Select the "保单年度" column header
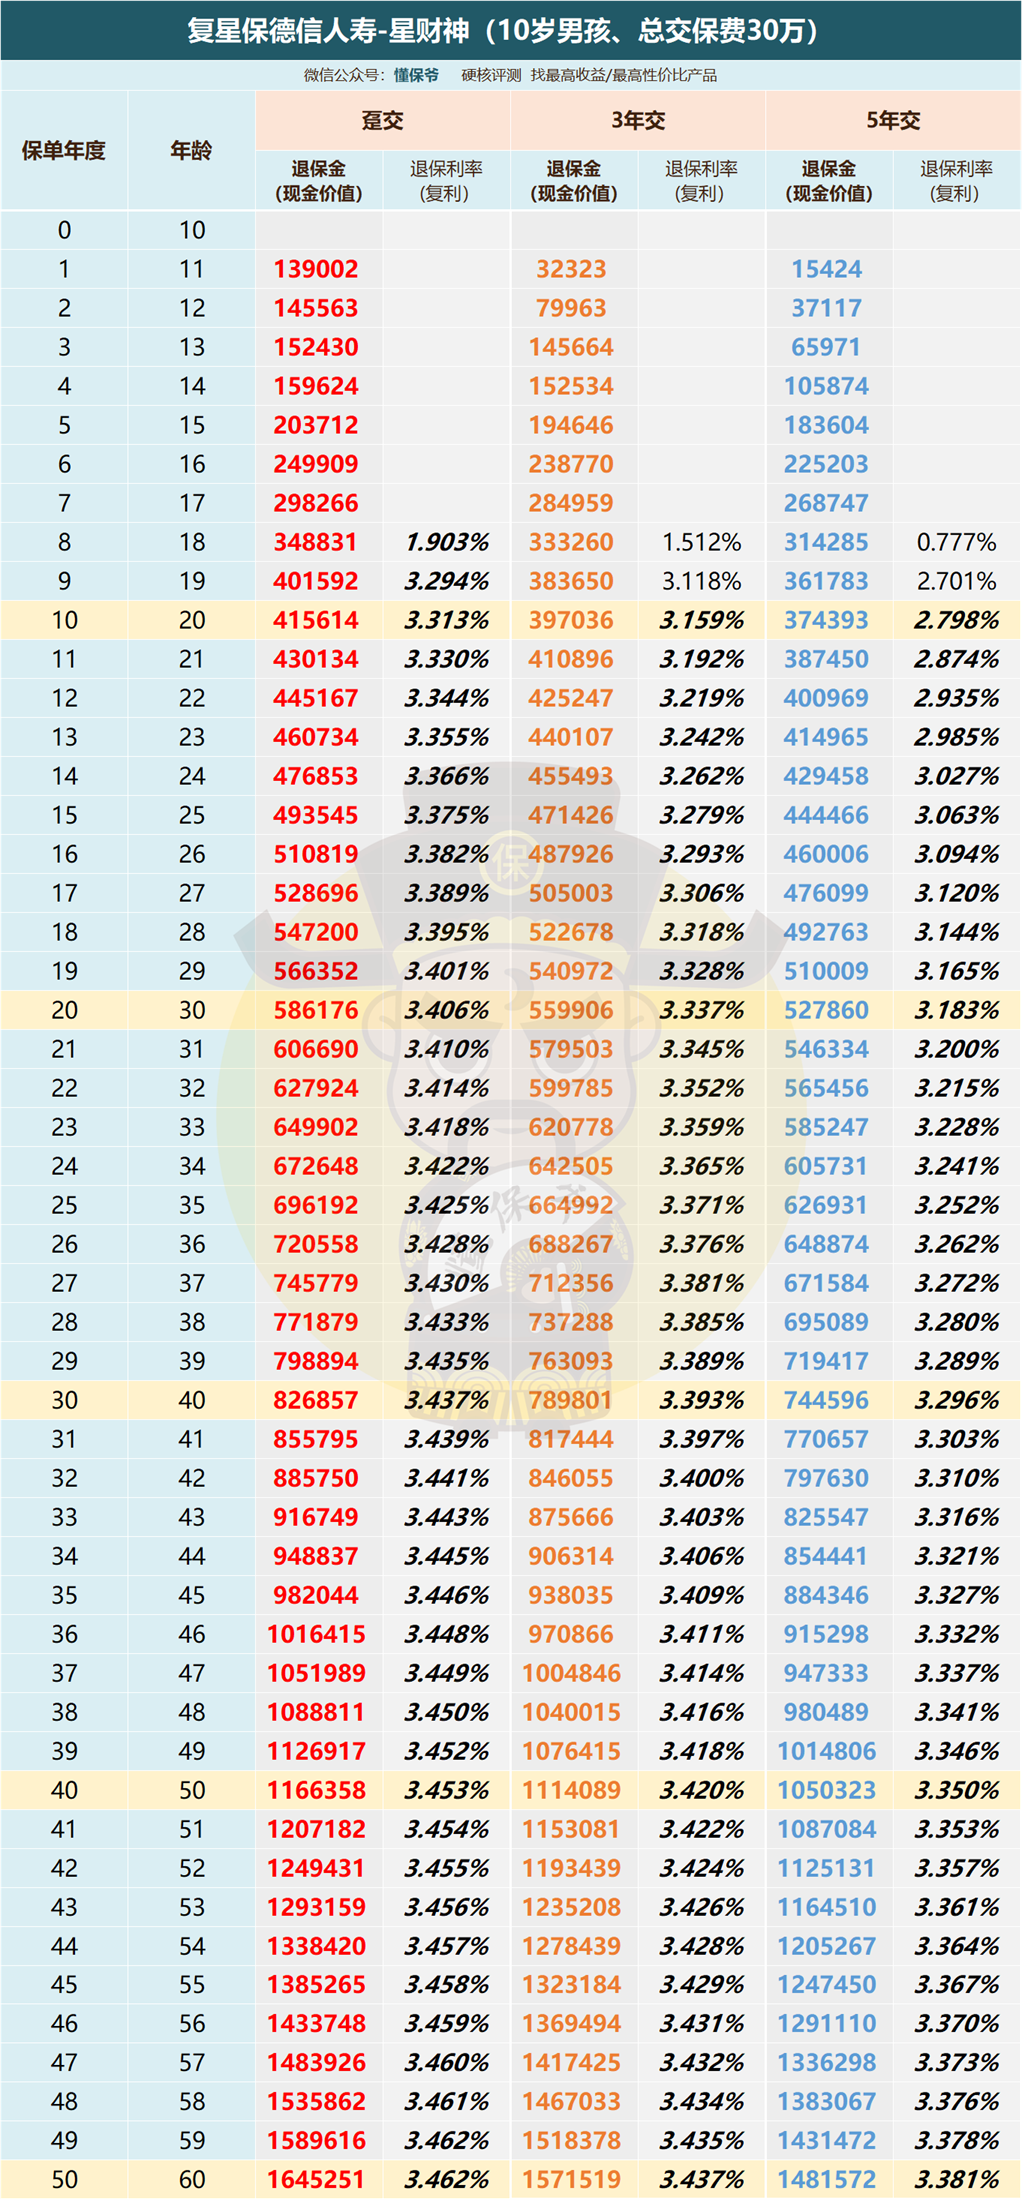Screen dimensions: 1022x2200 (x=64, y=151)
